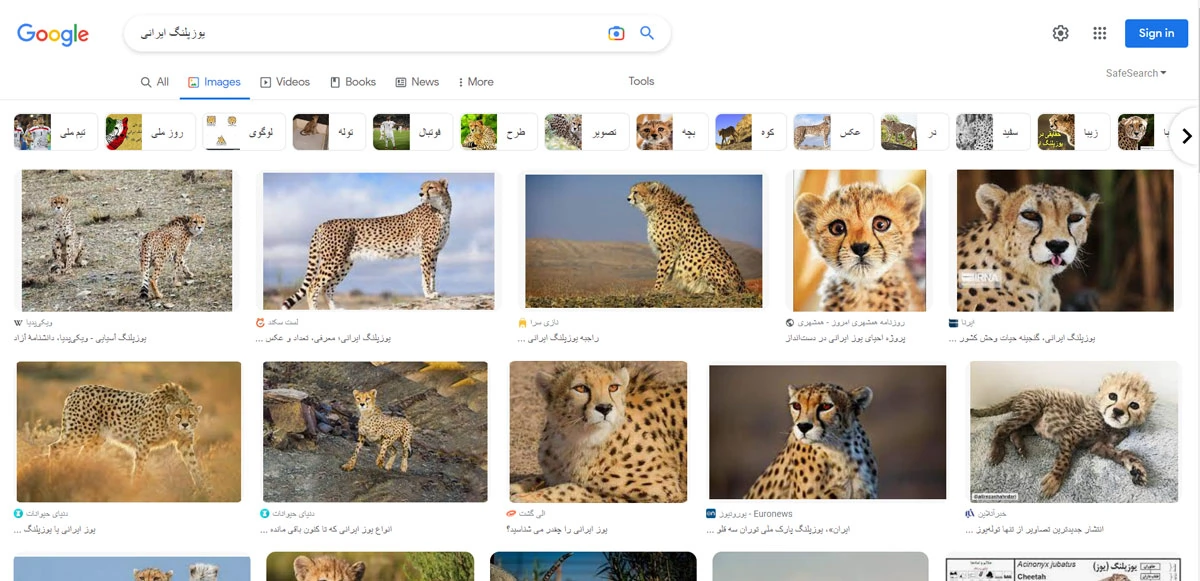Open the settings gear icon
Viewport: 1200px width, 581px height.
[1060, 33]
